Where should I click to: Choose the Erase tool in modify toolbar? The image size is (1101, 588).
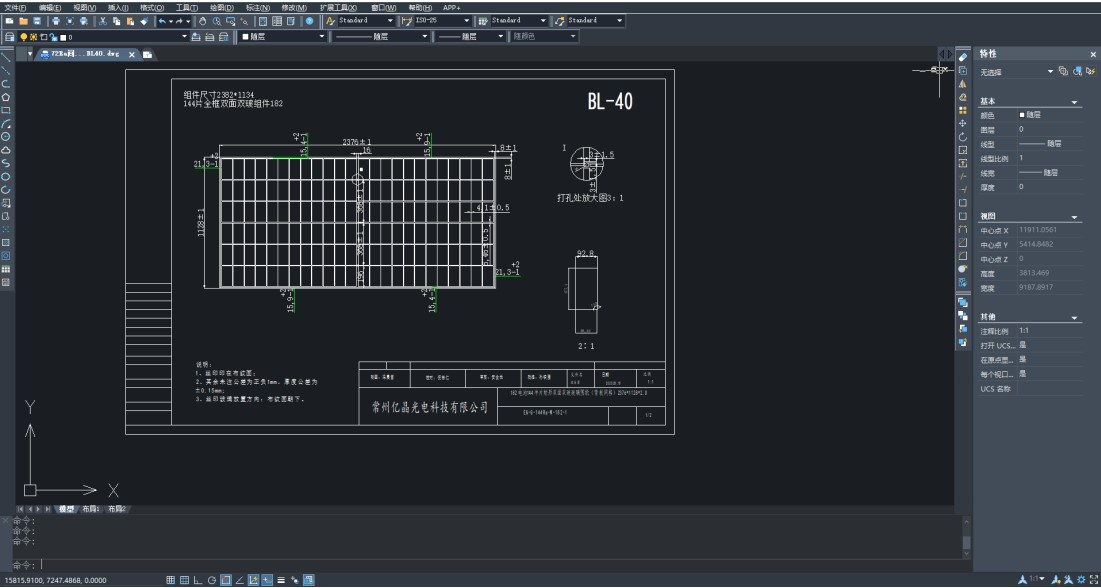[963, 57]
